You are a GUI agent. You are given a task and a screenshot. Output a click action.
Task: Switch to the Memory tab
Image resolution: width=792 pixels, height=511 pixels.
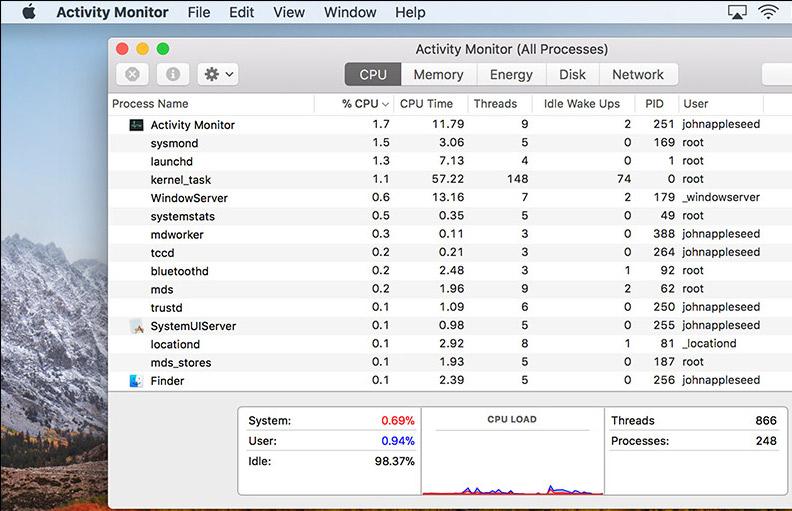click(x=438, y=75)
